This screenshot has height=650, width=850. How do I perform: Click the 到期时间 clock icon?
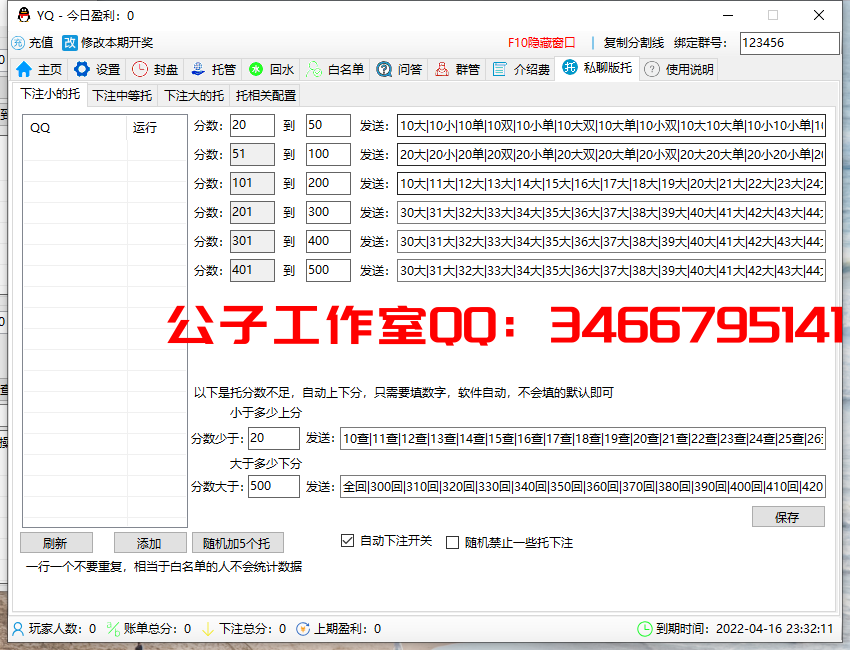pyautogui.click(x=645, y=629)
